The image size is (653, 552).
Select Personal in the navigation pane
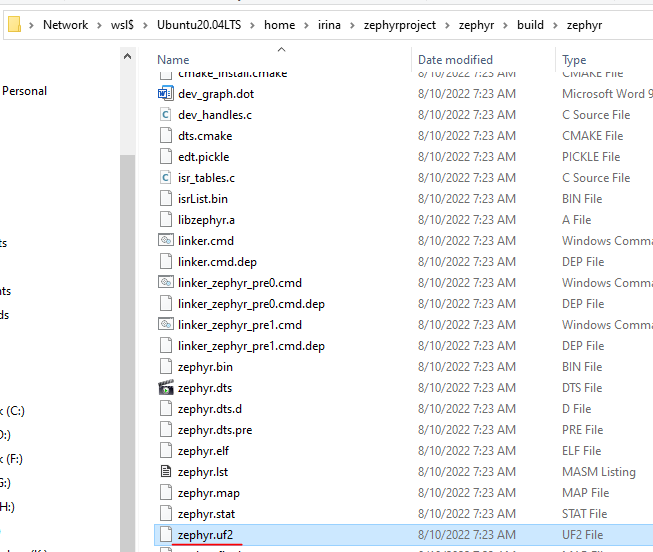click(x=24, y=91)
